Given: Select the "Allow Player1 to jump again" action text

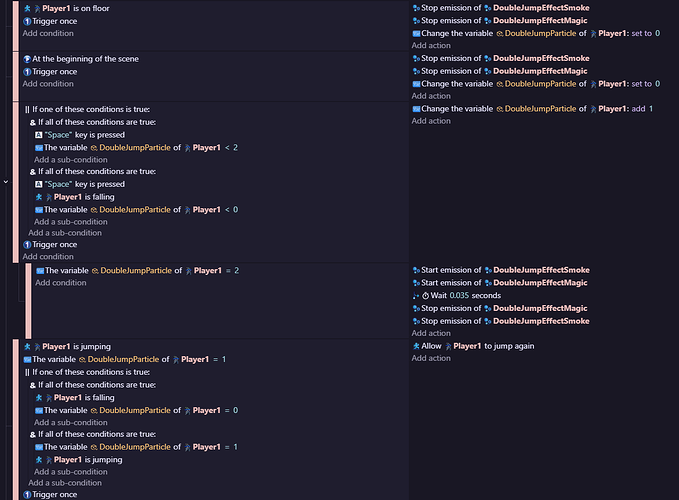Looking at the screenshot, I should tap(478, 346).
